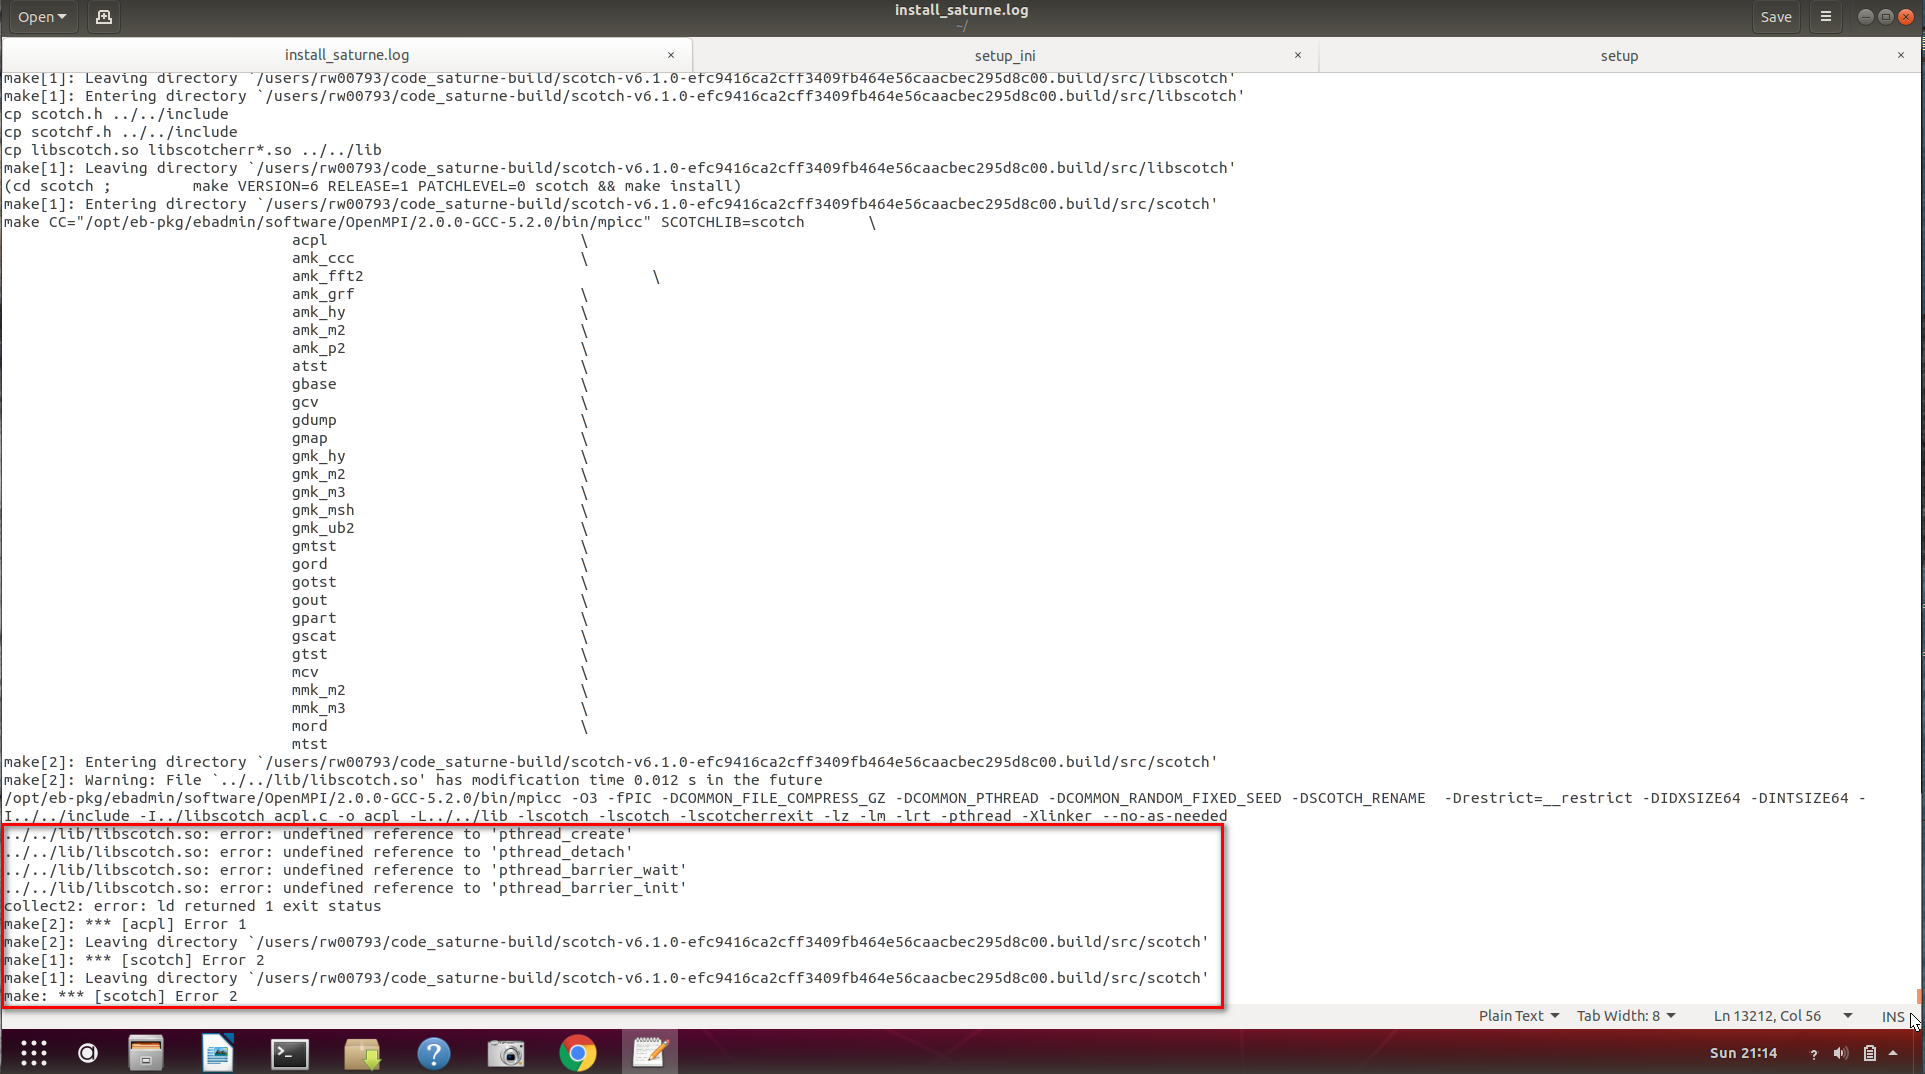Expand the Open recent files dropdown
The height and width of the screenshot is (1074, 1925).
41,17
